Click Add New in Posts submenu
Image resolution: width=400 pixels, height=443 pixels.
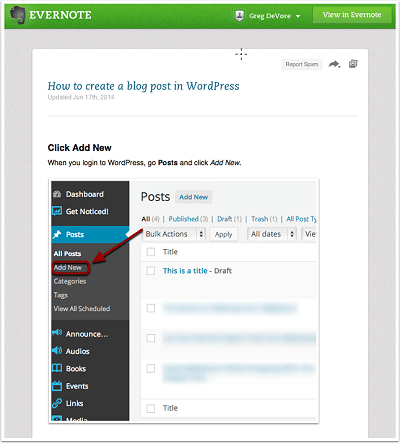point(68,267)
